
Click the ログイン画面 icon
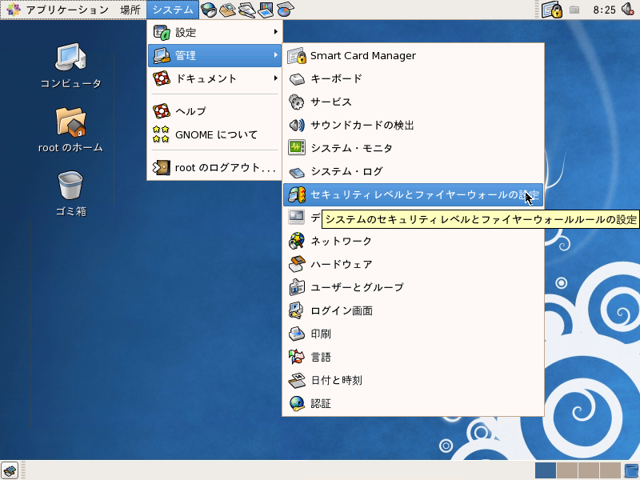click(x=296, y=311)
